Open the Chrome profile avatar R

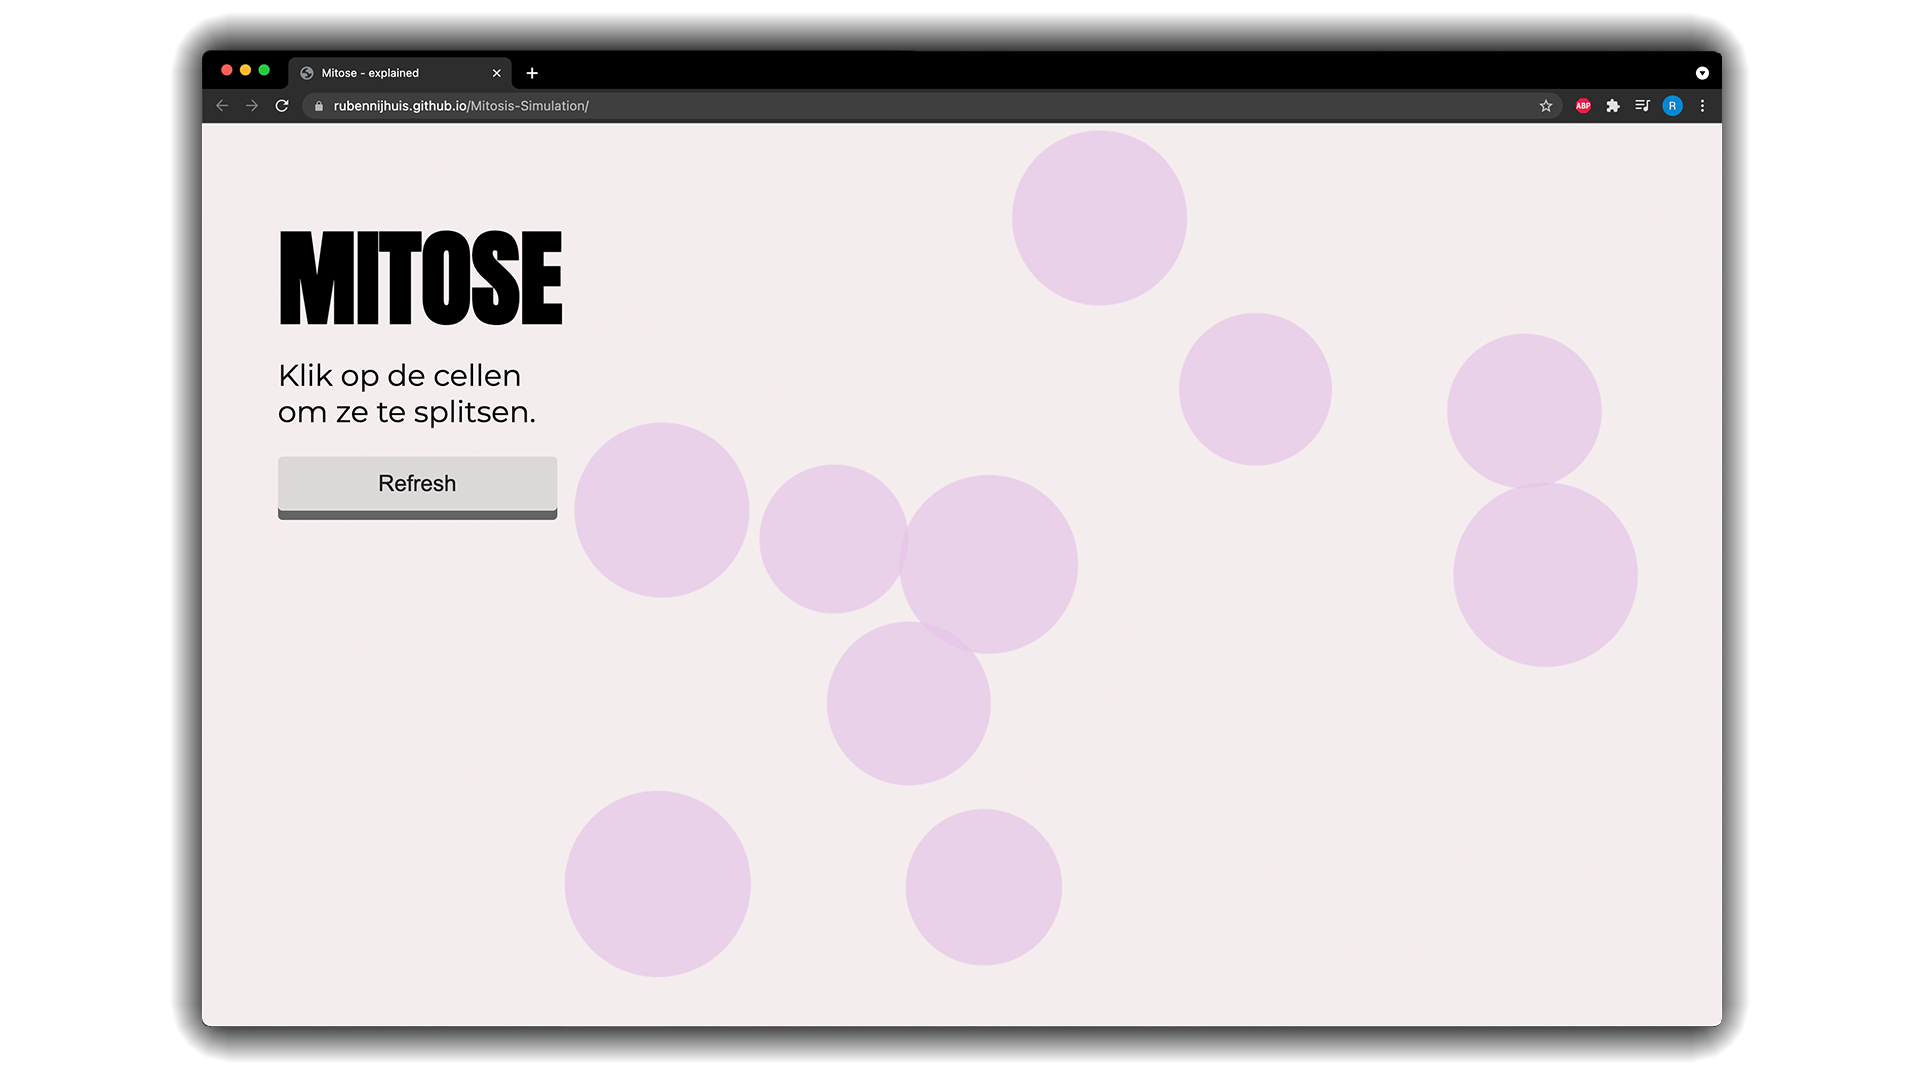[1672, 105]
